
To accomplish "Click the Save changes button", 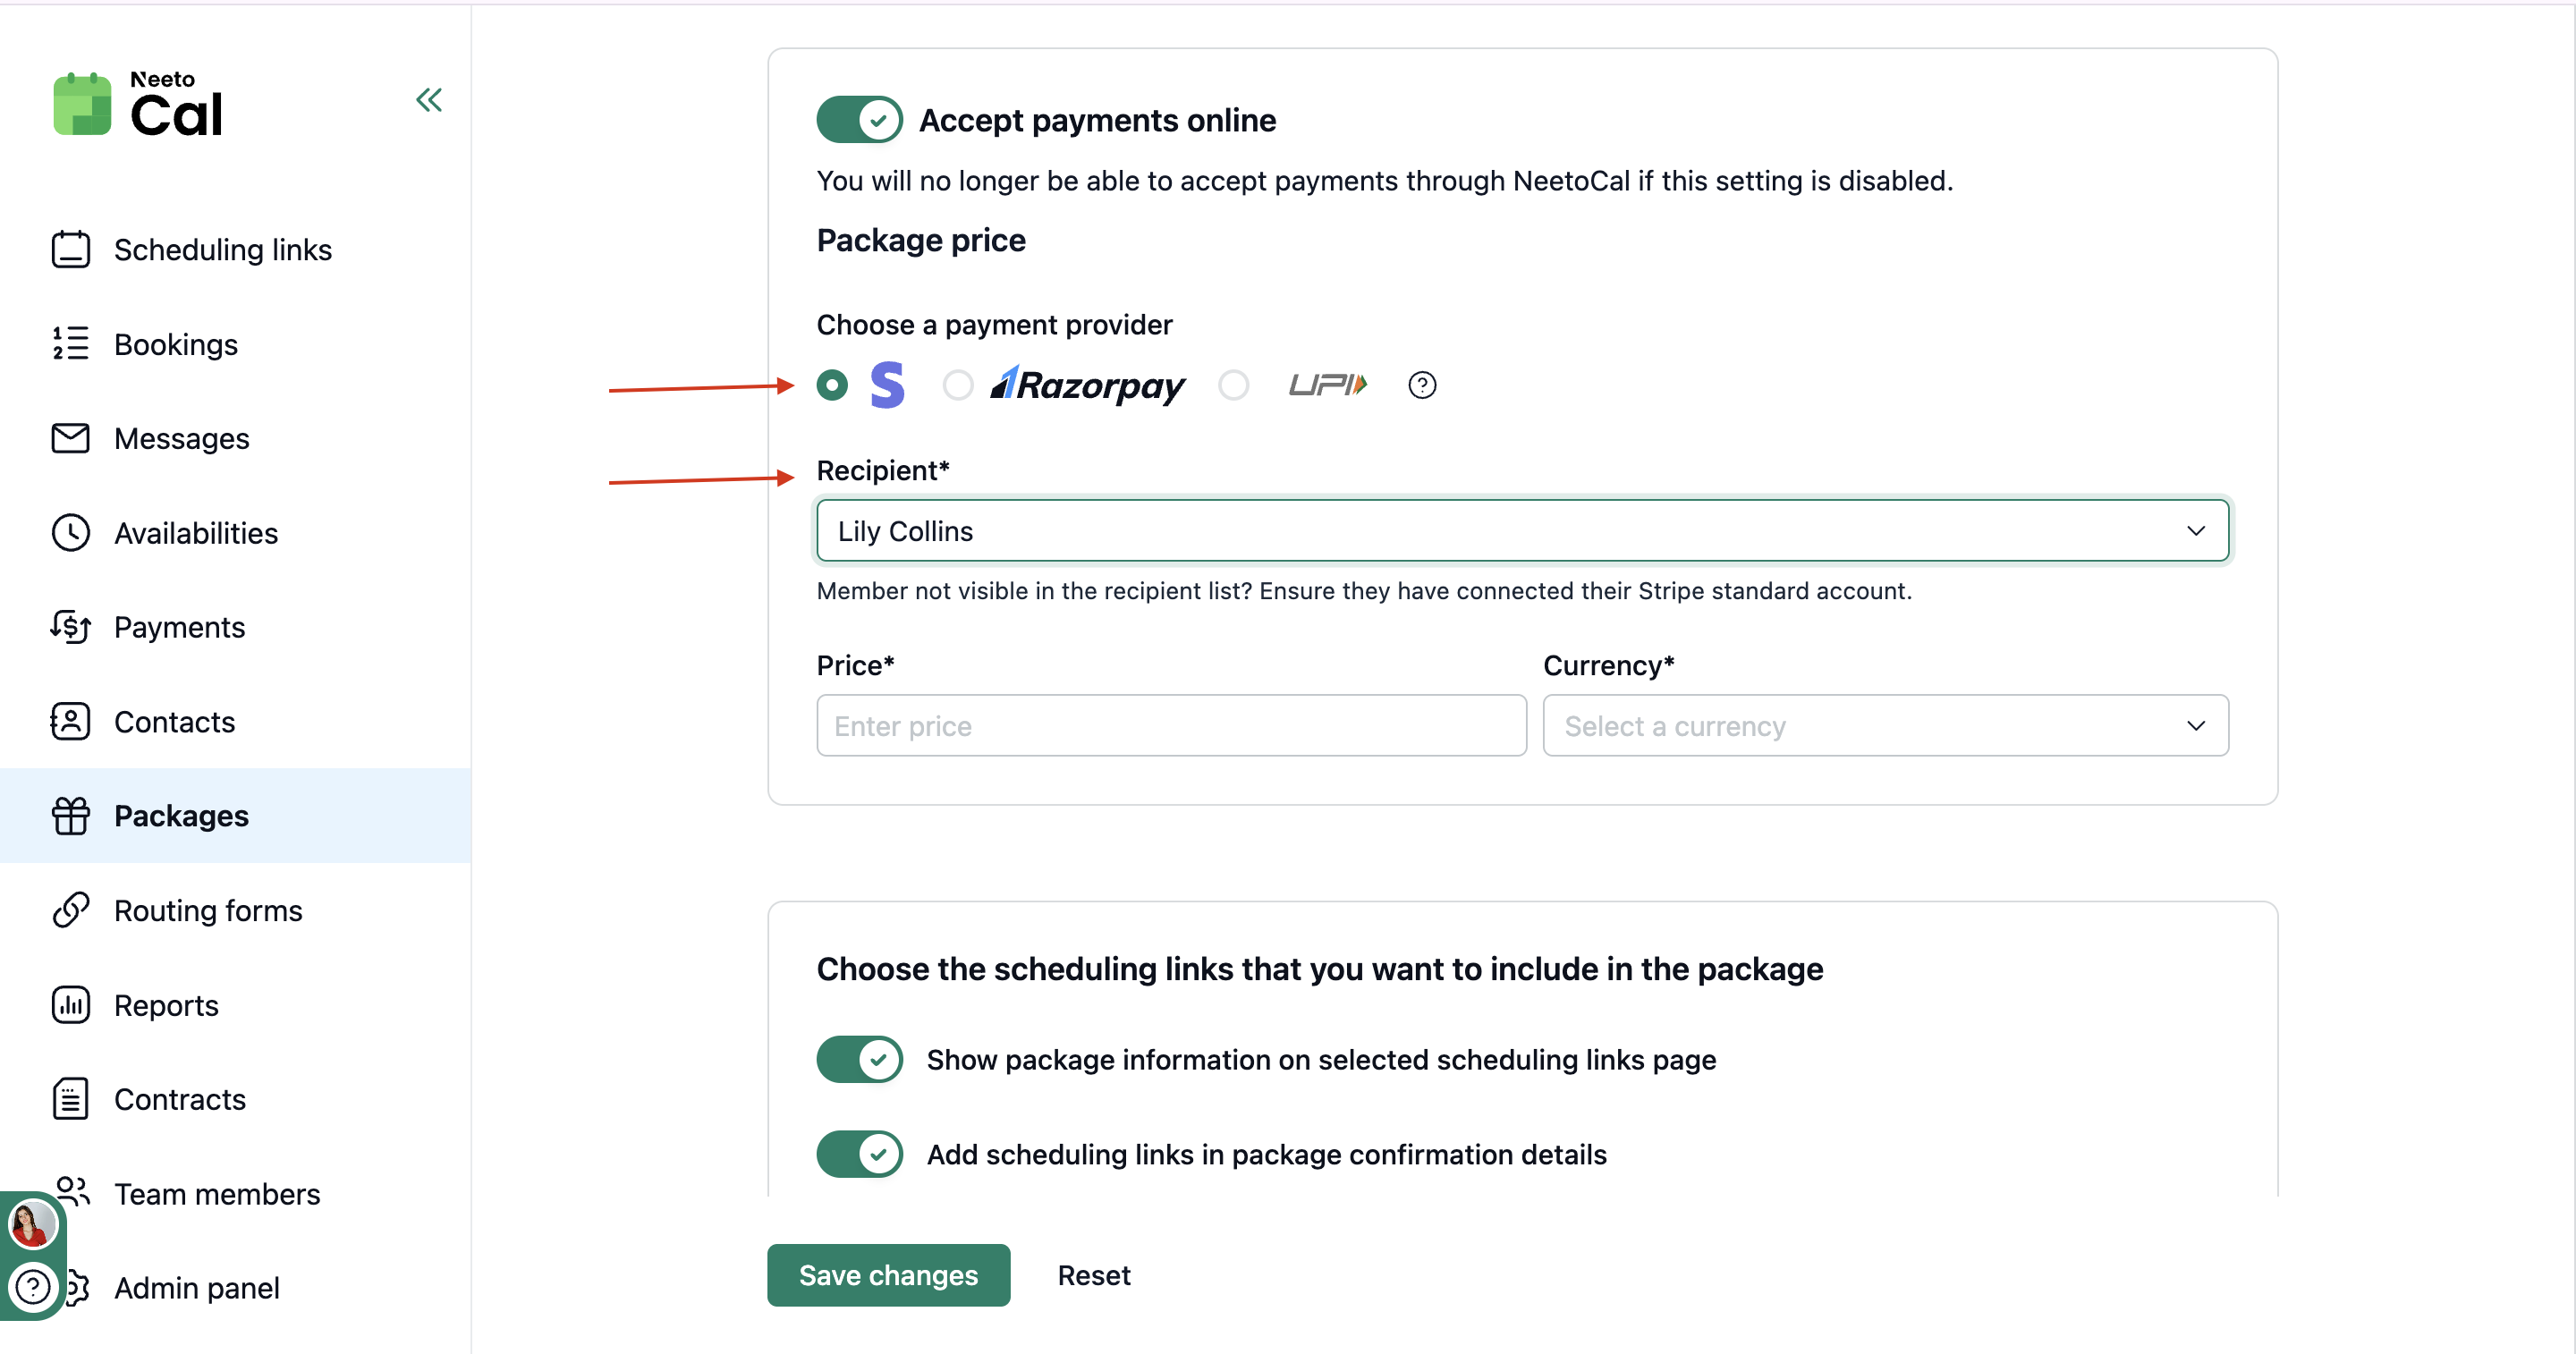I will [888, 1275].
